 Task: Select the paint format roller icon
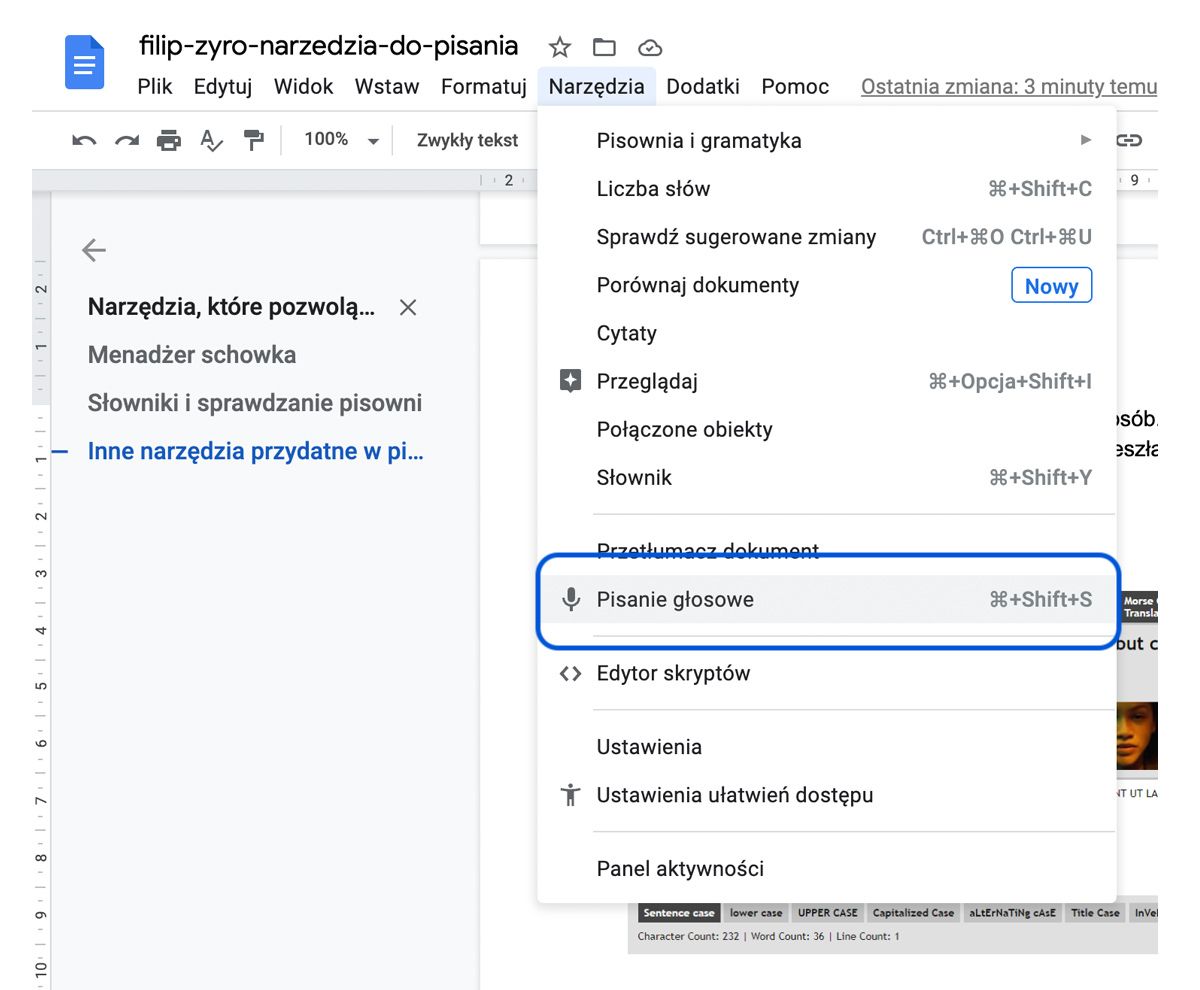point(254,141)
